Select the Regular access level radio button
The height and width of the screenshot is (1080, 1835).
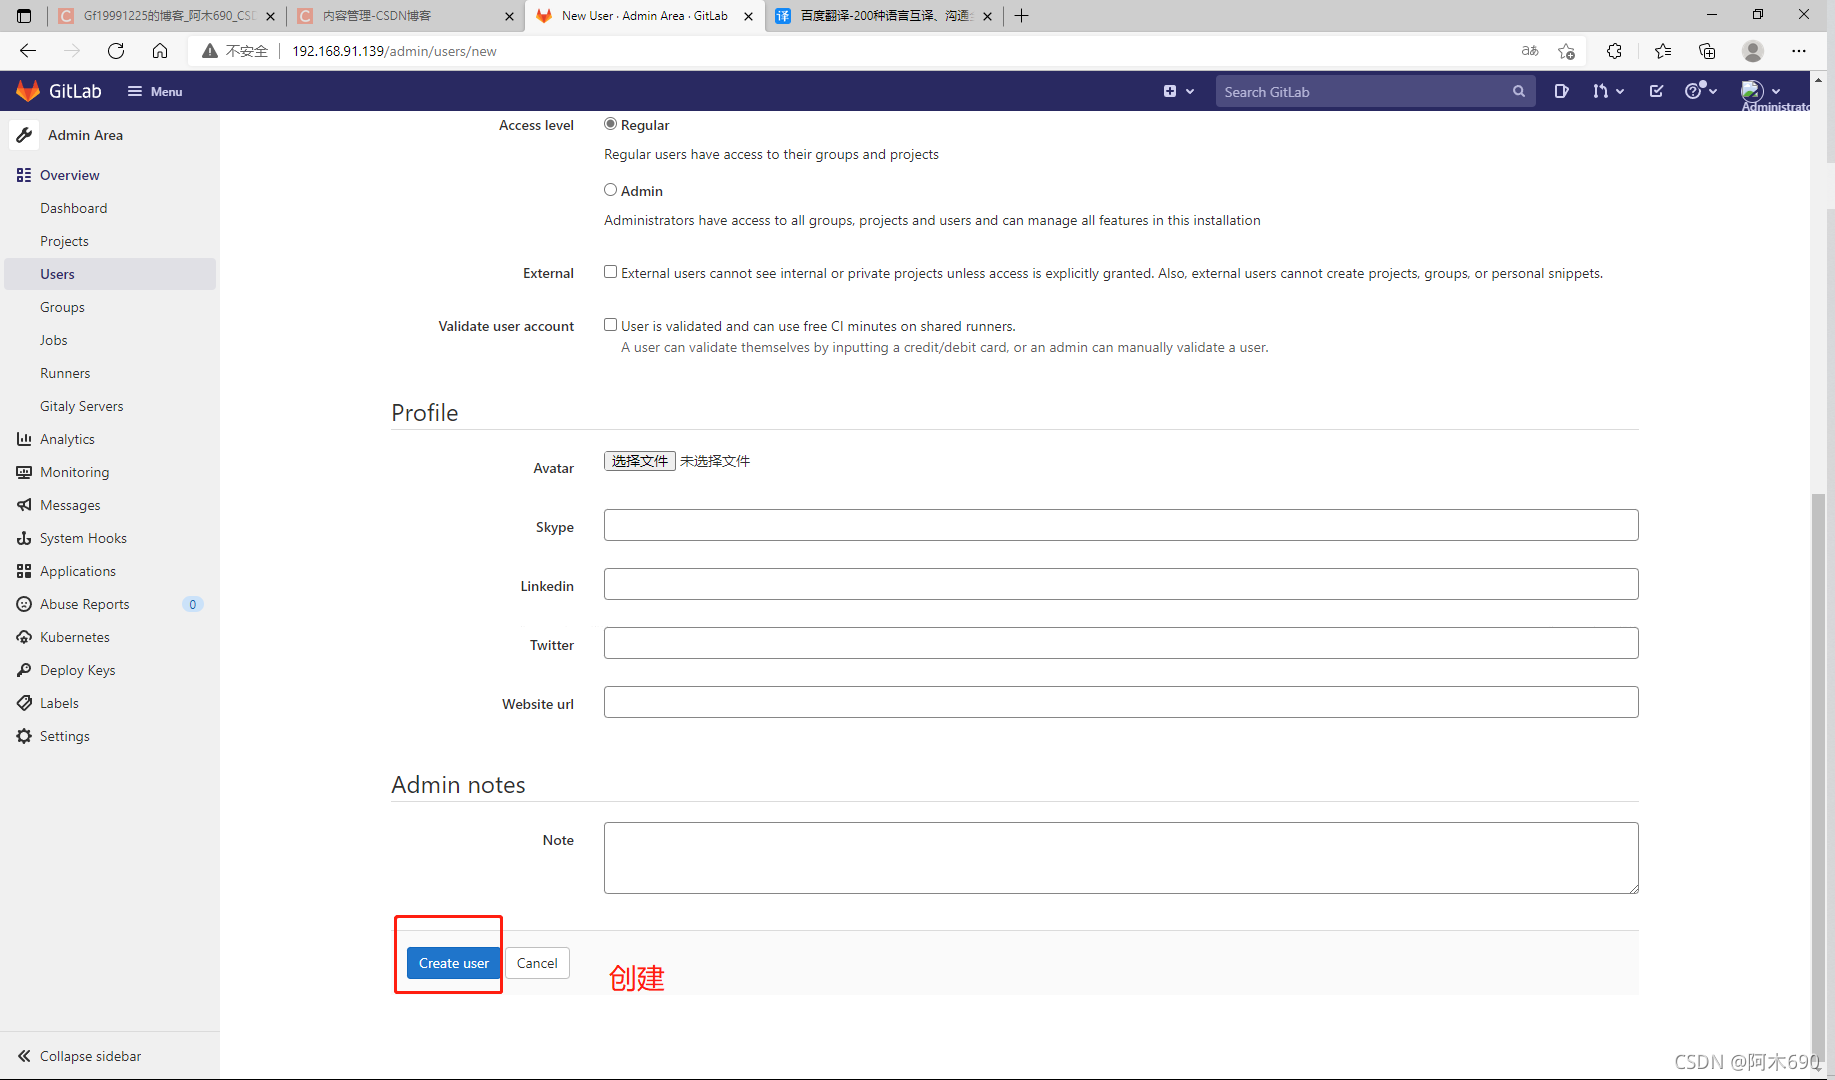pos(610,123)
